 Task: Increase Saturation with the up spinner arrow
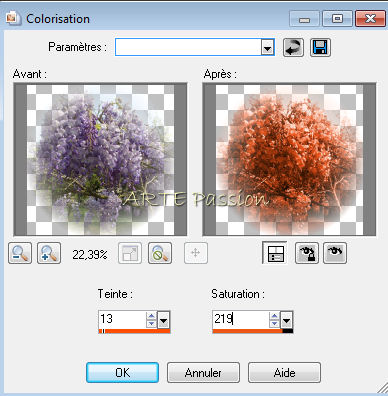pos(275,316)
